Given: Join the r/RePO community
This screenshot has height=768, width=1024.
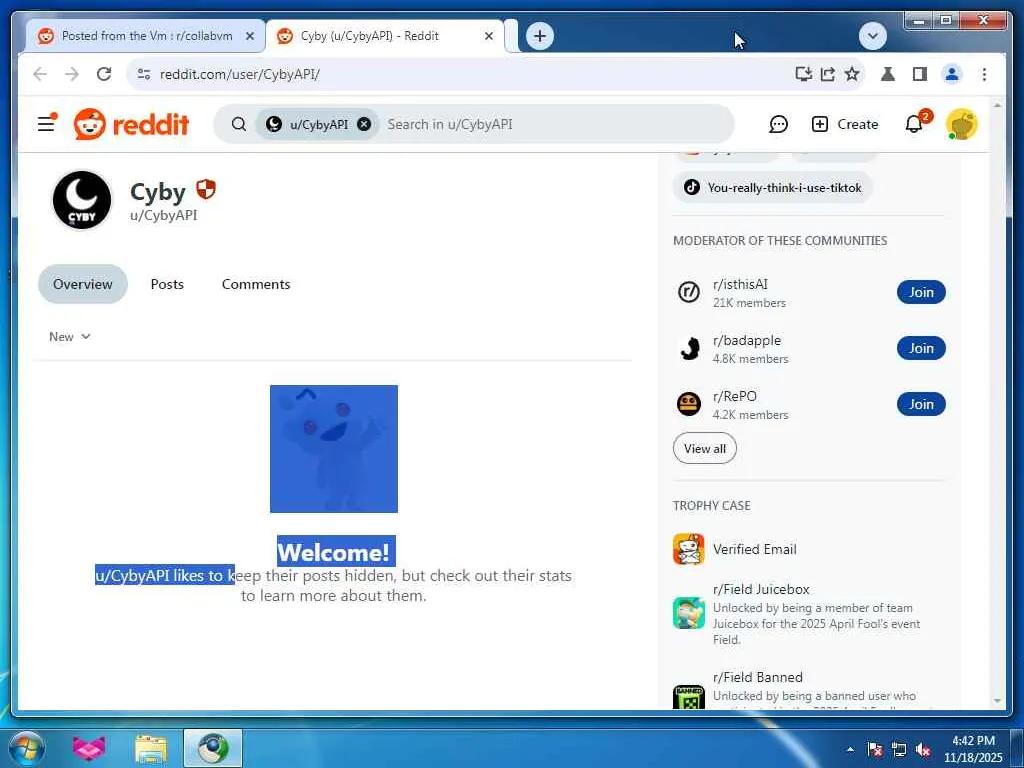Looking at the screenshot, I should (x=921, y=404).
